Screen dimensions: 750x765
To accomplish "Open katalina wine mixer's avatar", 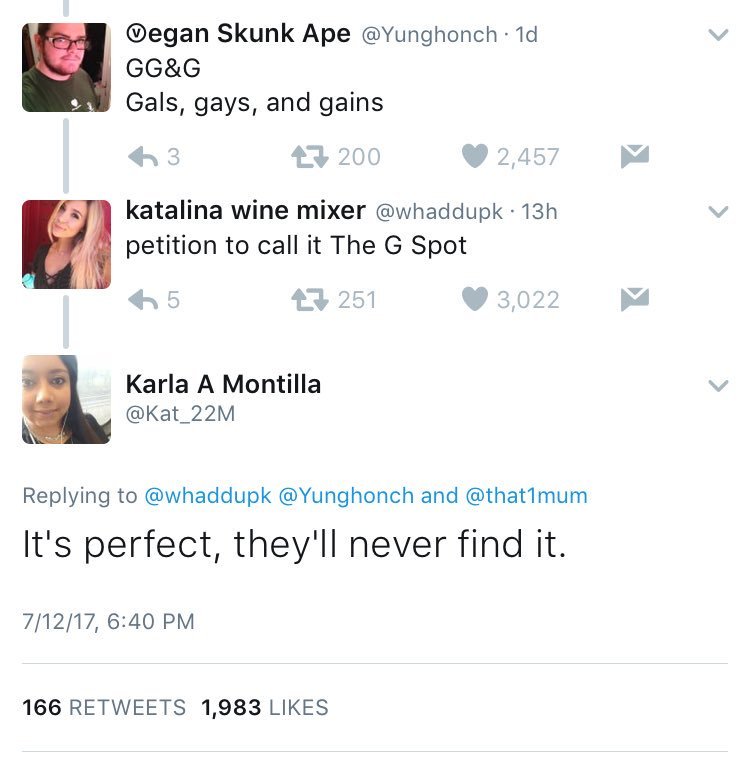I will [66, 244].
